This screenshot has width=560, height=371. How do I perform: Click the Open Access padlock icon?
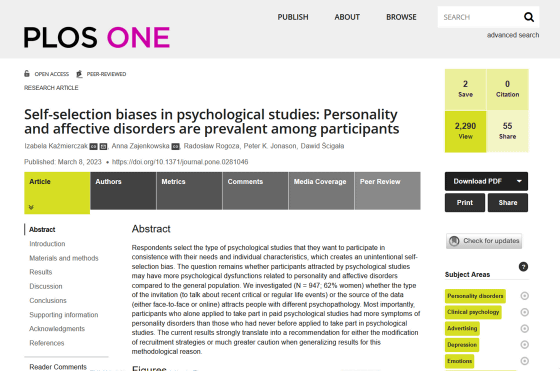27,74
